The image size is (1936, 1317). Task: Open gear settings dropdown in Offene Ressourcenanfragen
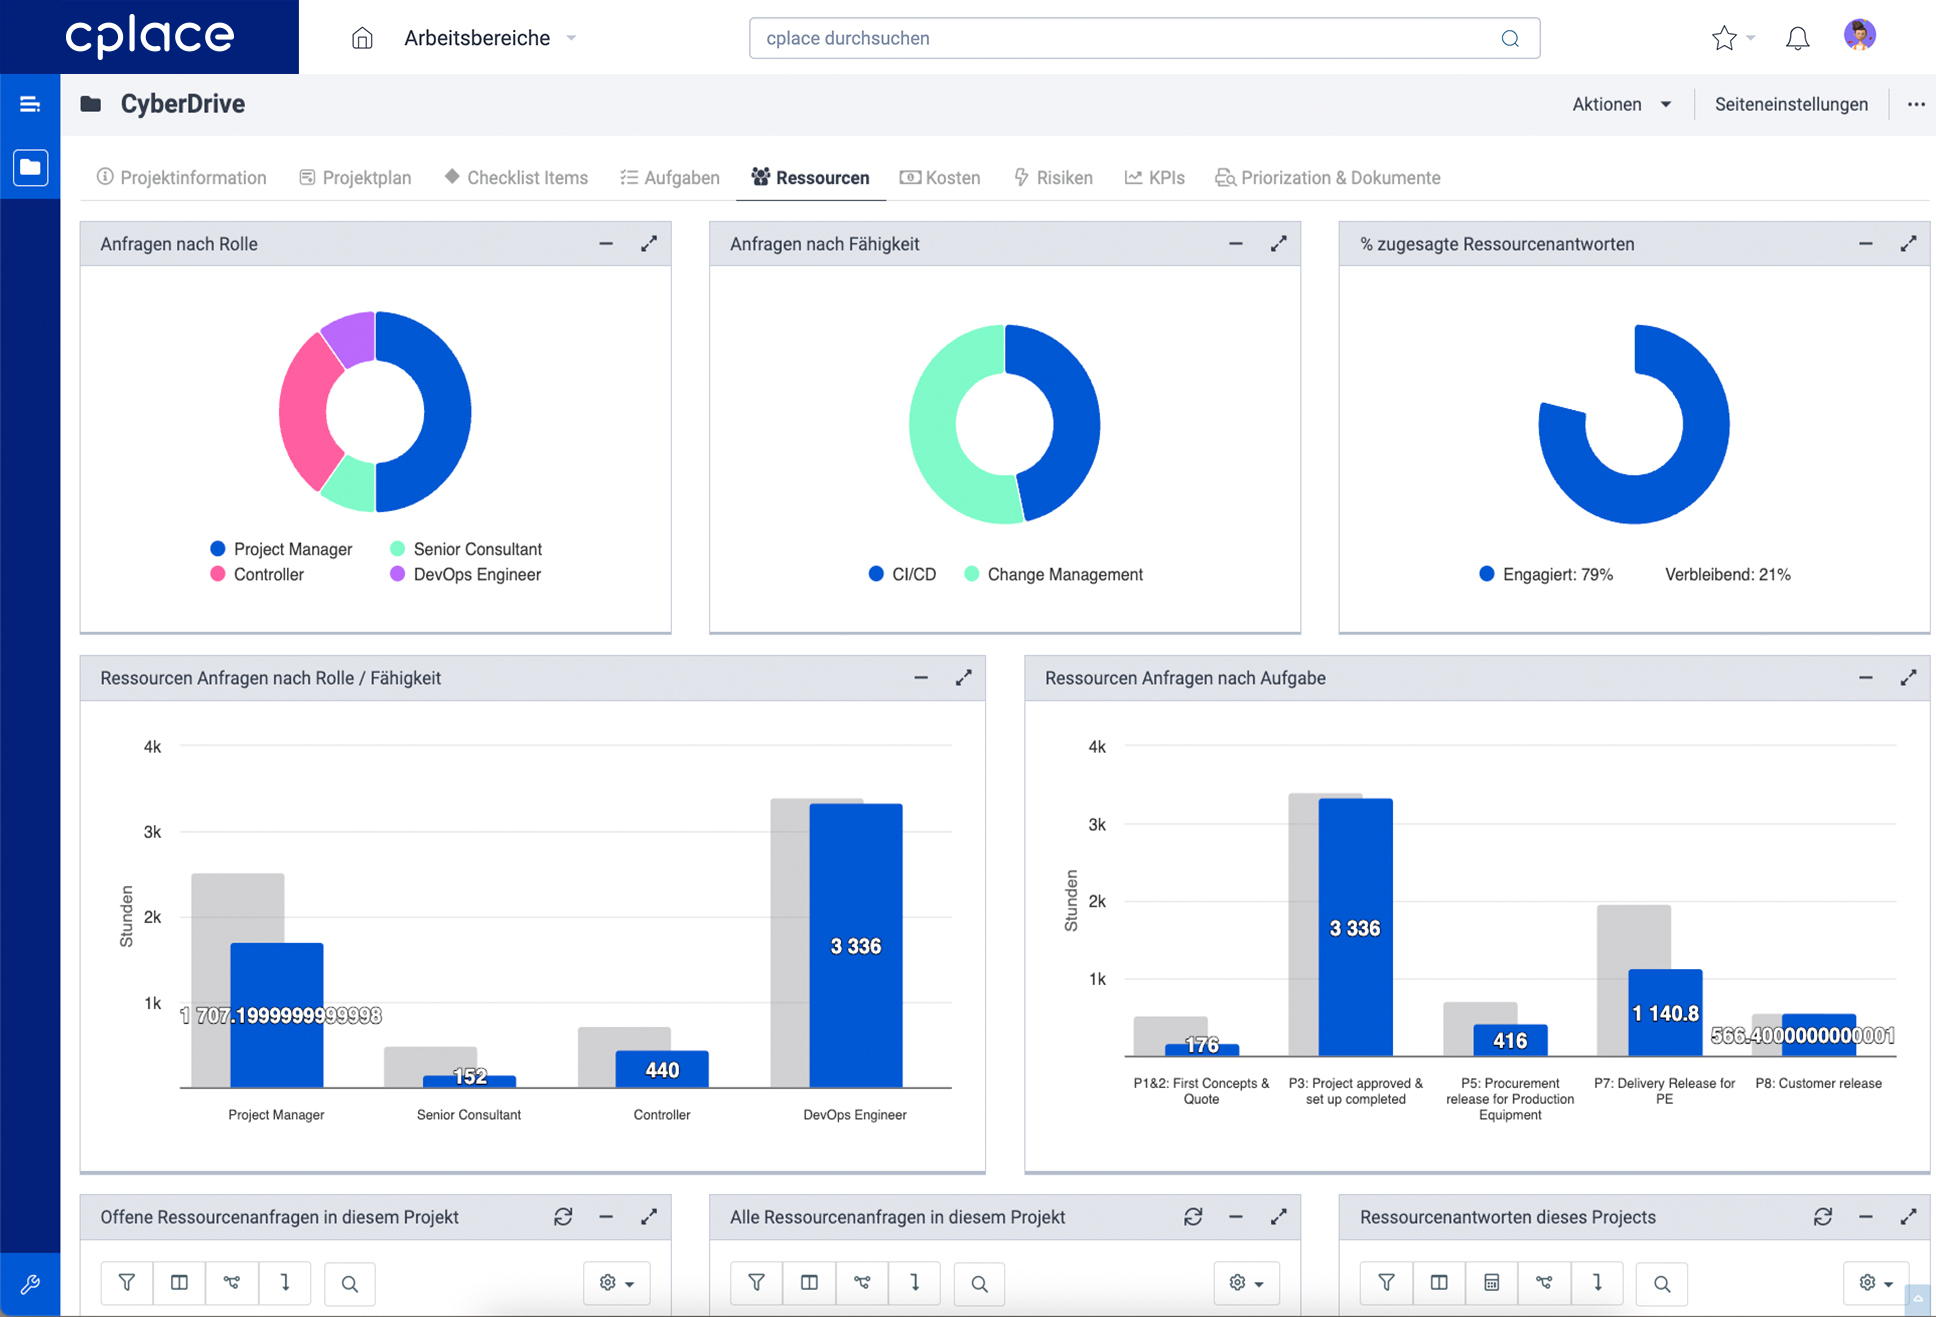617,1283
